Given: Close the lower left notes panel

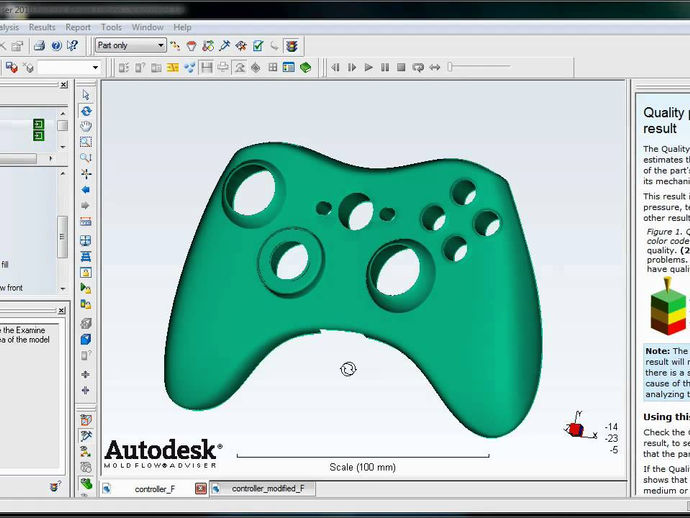Looking at the screenshot, I should (x=62, y=310).
